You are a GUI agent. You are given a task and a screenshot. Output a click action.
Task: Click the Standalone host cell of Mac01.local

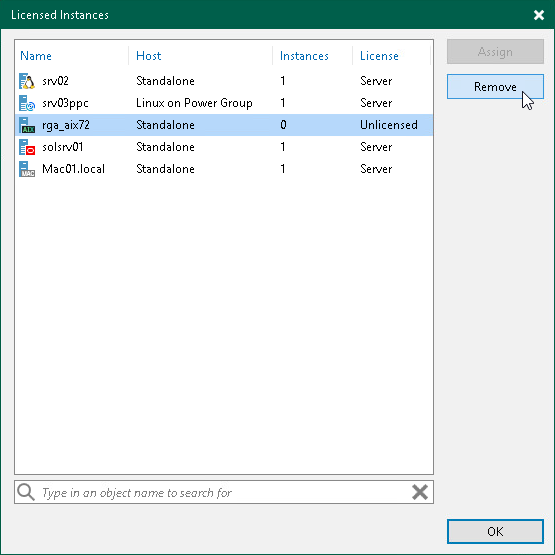click(165, 169)
